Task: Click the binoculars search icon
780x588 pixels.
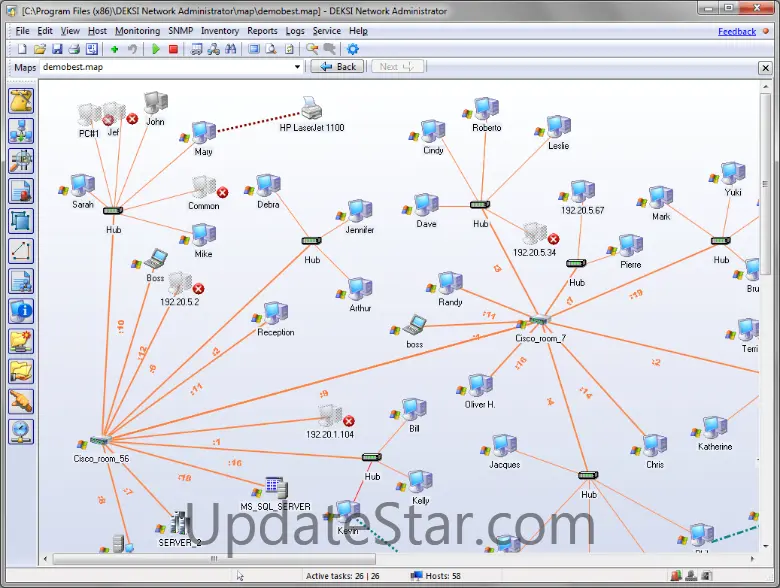Action: click(231, 49)
